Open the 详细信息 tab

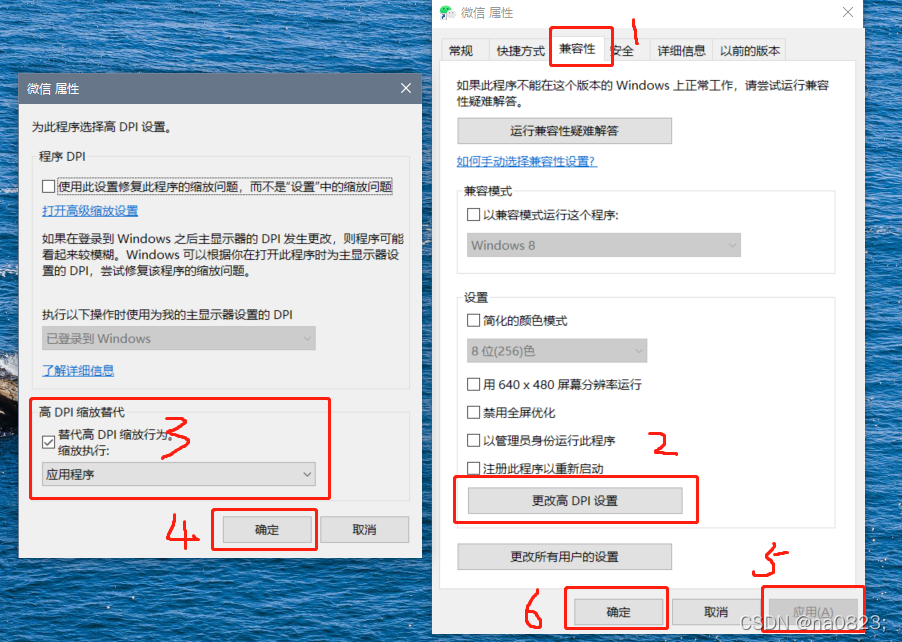[x=681, y=51]
